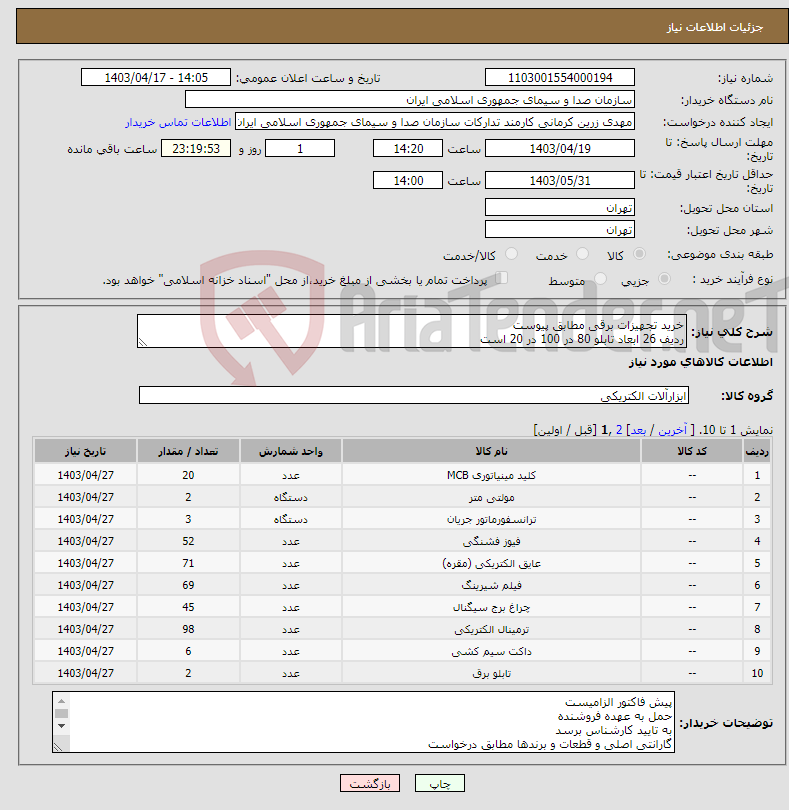Click the remaining days field showing 1
Viewport: 789px width, 810px height.
point(300,148)
